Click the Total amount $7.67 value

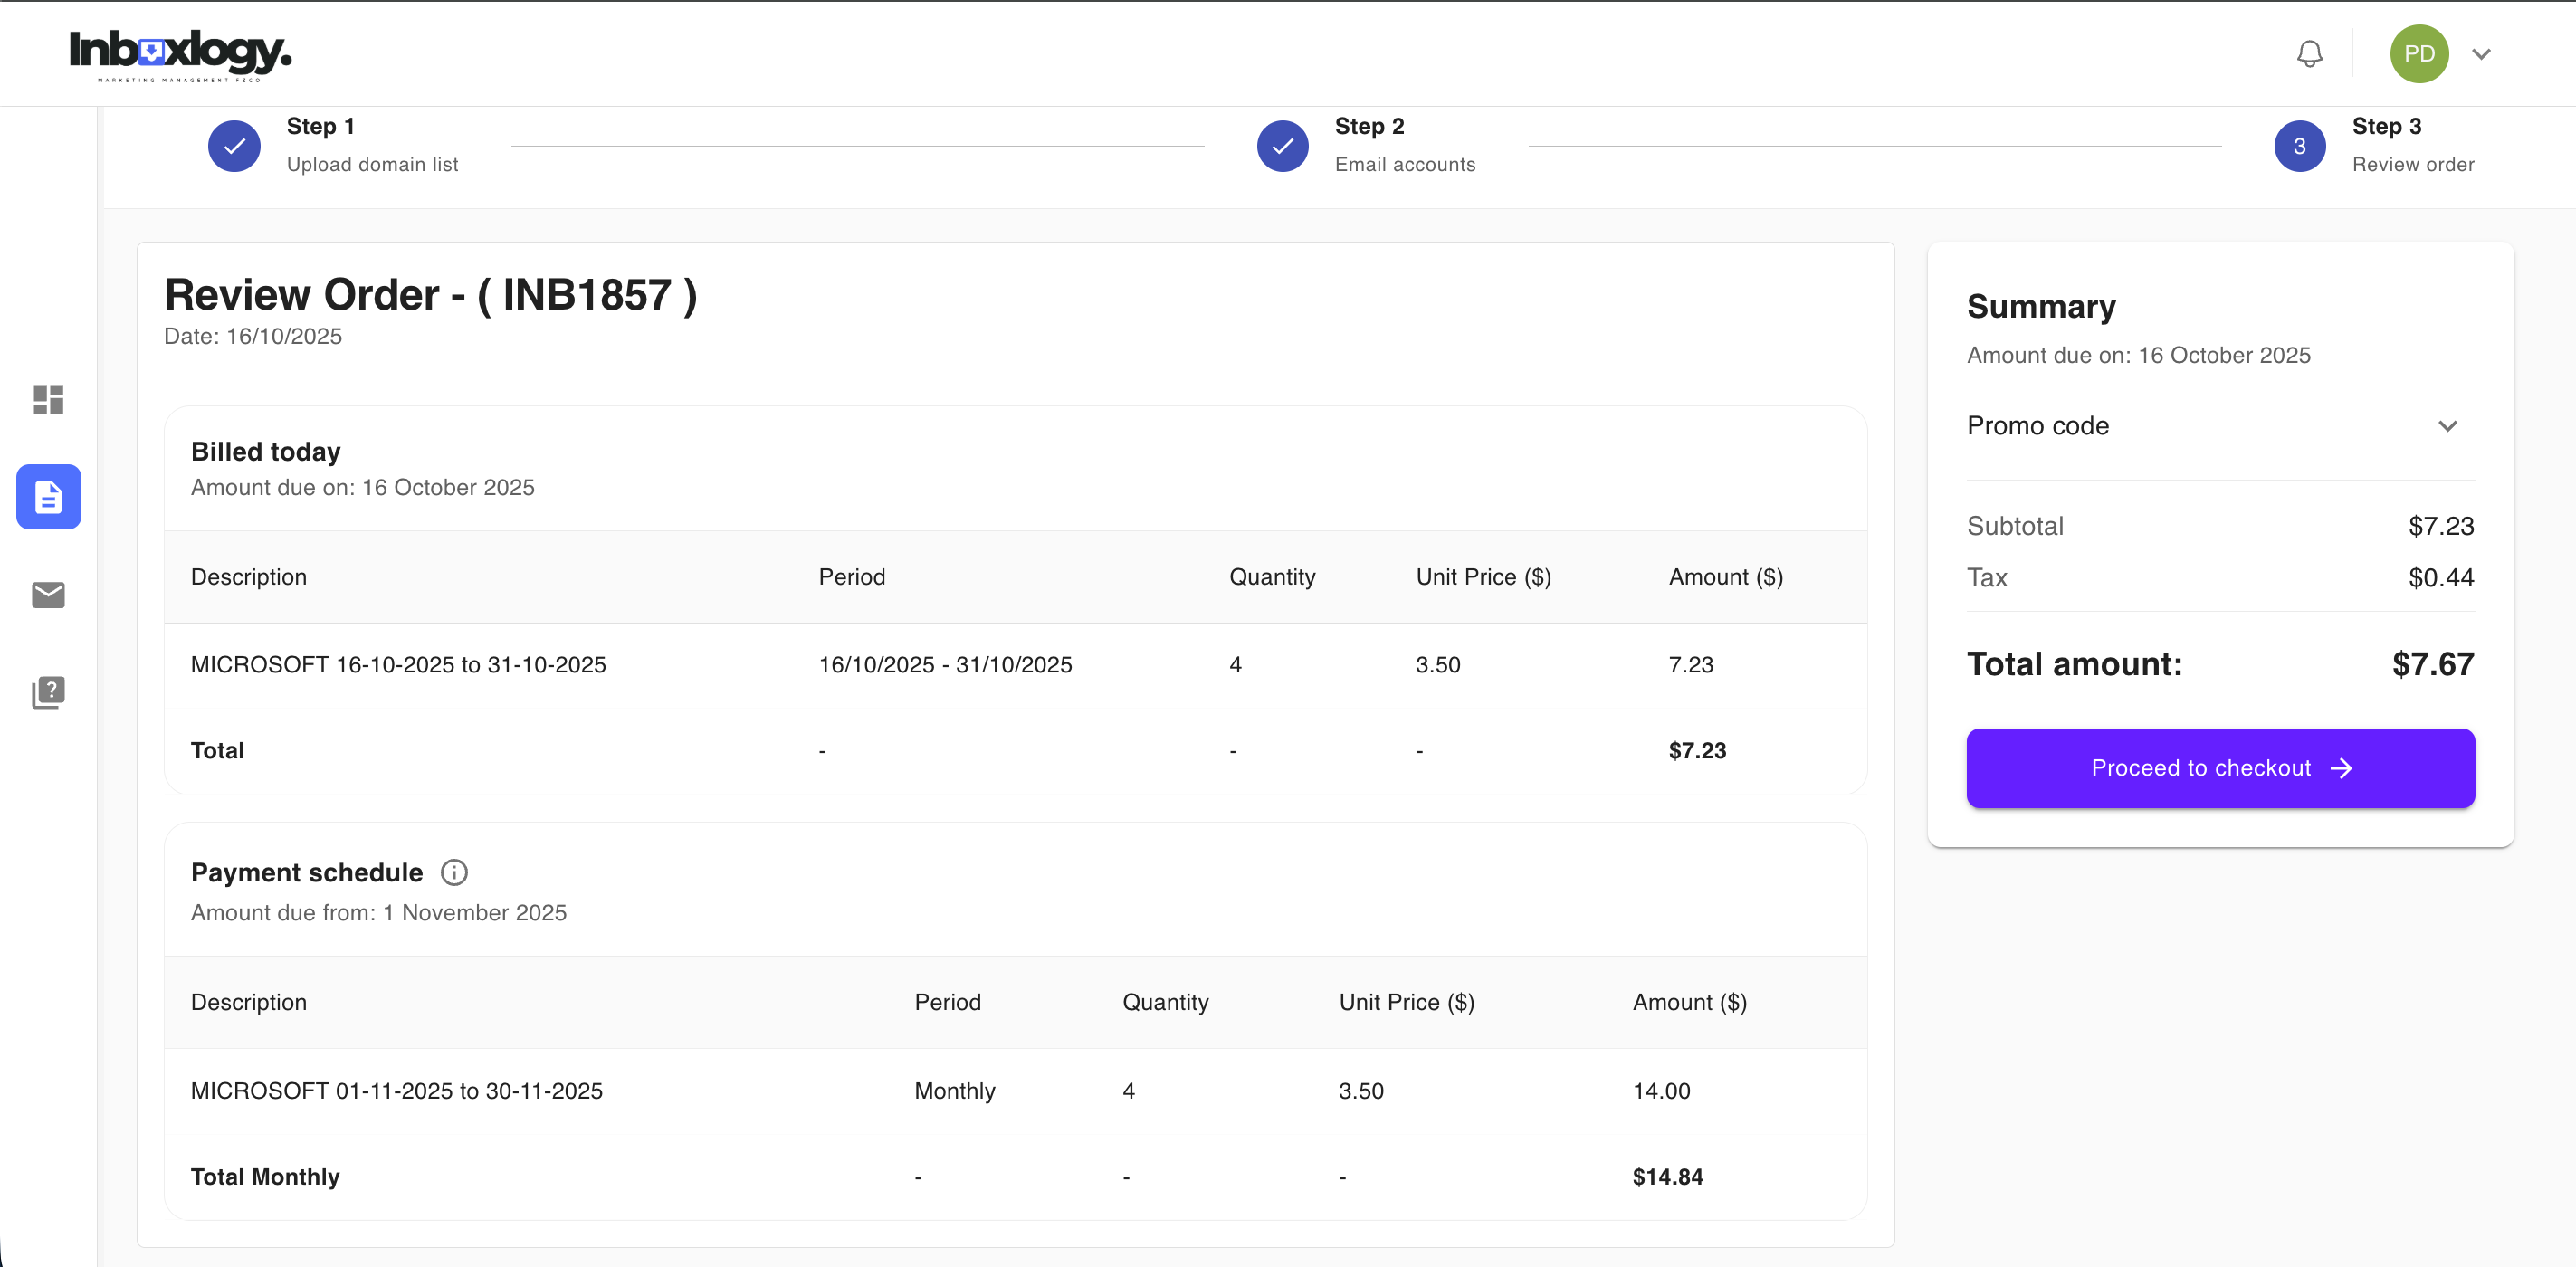pyautogui.click(x=2432, y=664)
